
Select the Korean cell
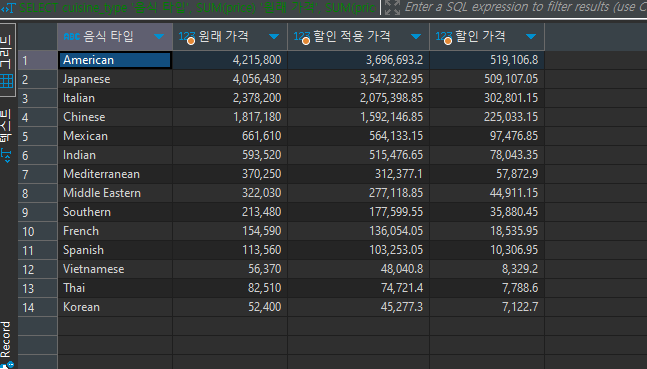click(115, 307)
